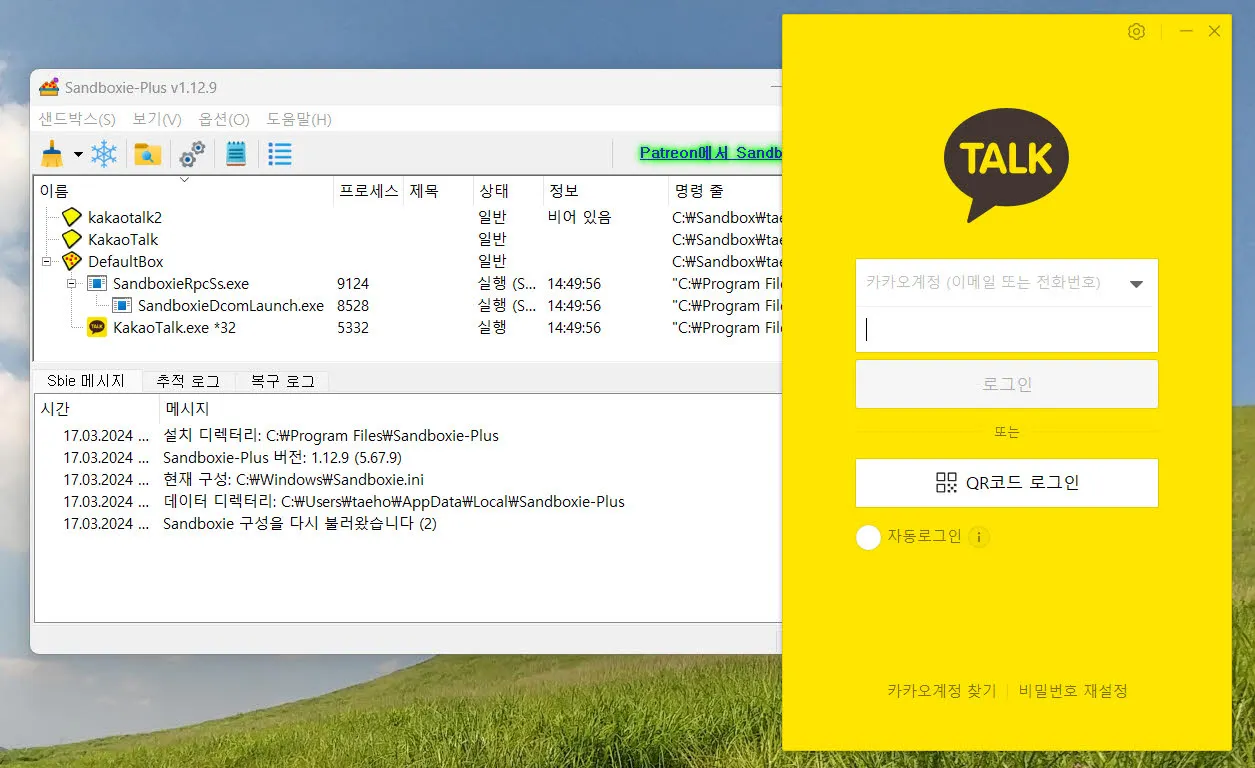This screenshot has width=1255, height=768.
Task: Open the 비밀번호 재설정 link
Action: click(1073, 691)
